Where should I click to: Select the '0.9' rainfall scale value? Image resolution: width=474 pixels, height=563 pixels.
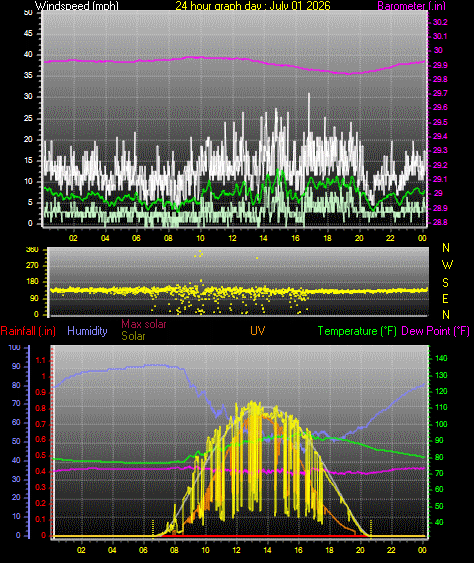point(41,392)
